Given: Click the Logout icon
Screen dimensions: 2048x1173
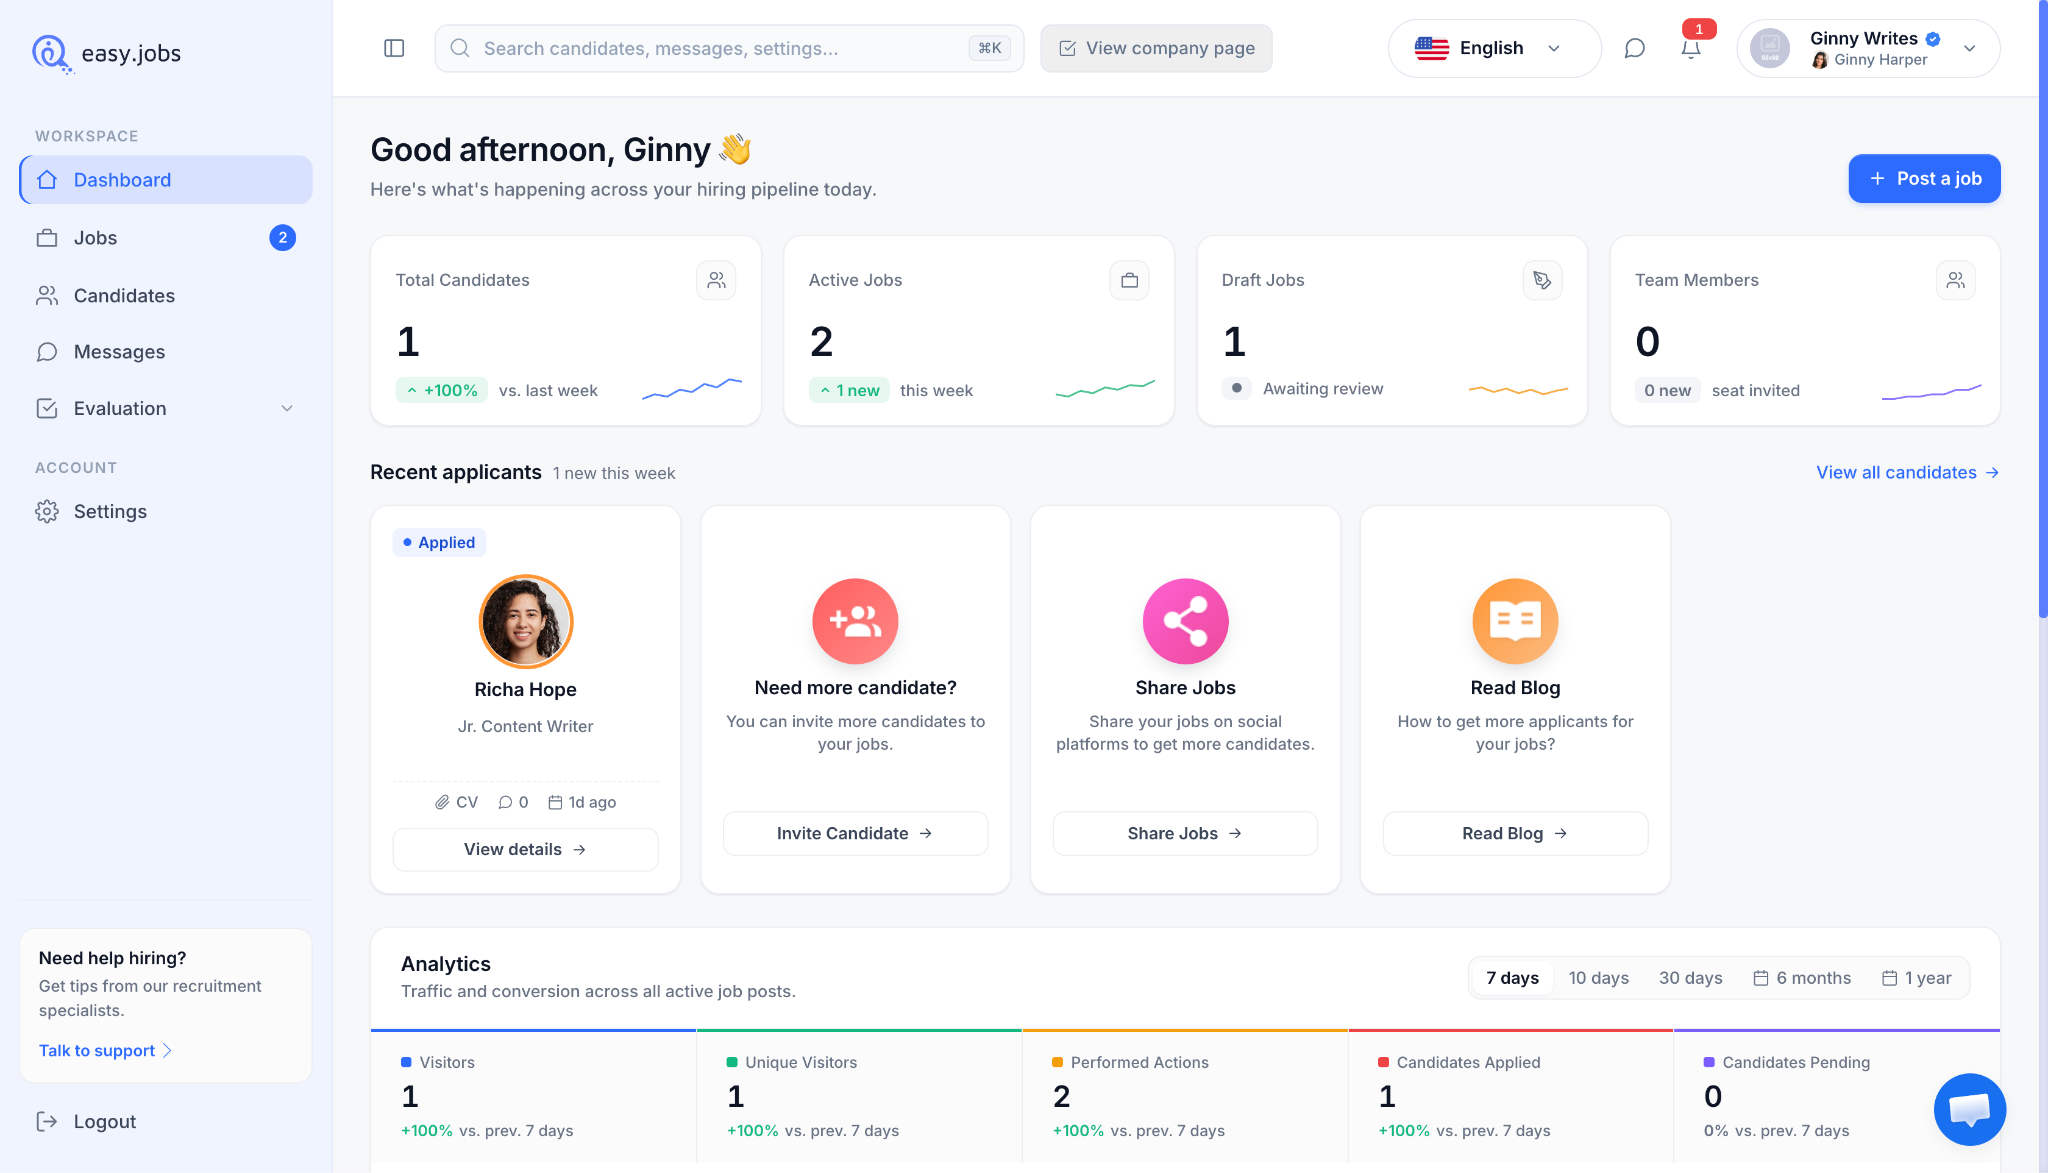Looking at the screenshot, I should tap(47, 1121).
